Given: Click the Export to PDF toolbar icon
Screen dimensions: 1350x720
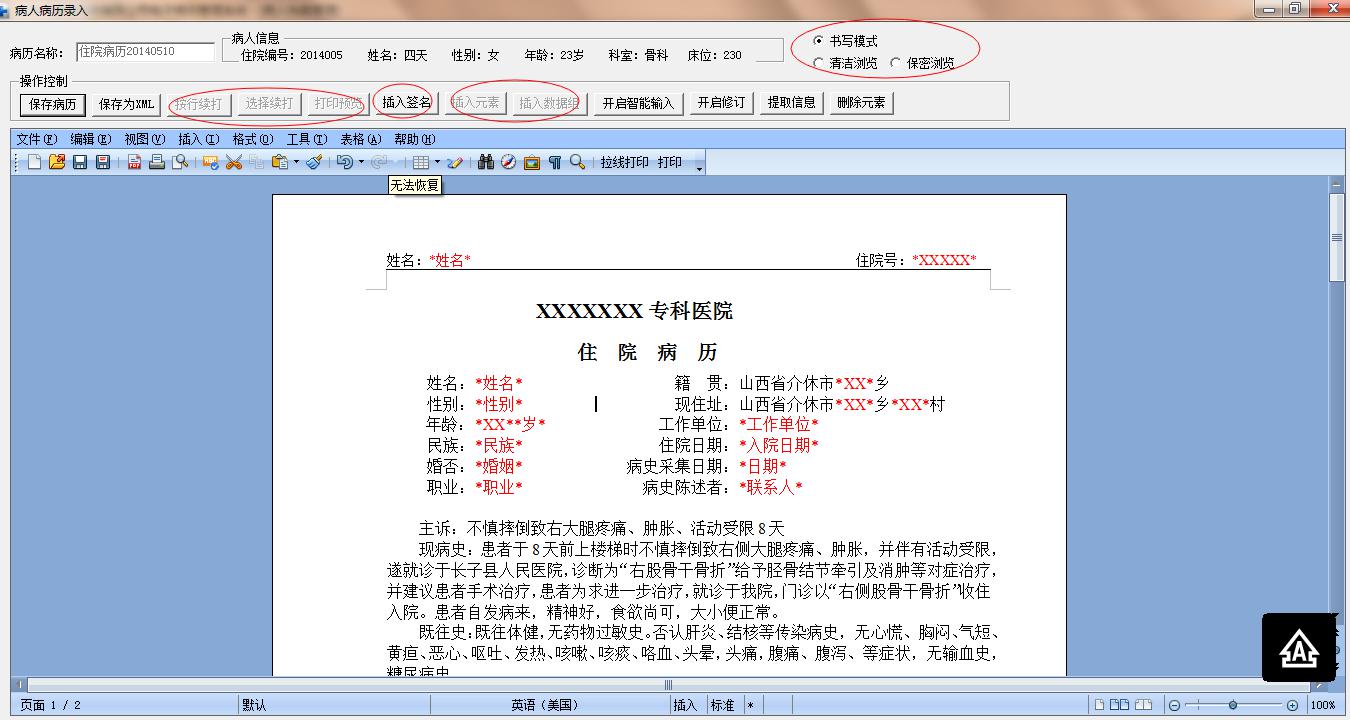Looking at the screenshot, I should pos(134,162).
